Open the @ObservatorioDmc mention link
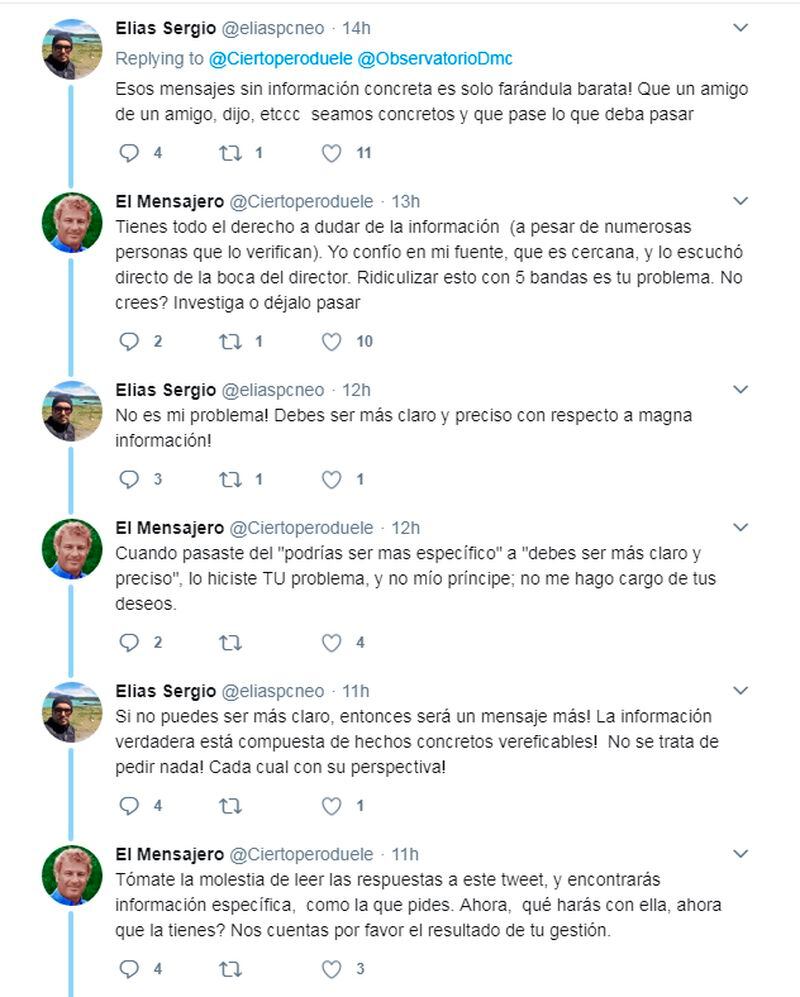800x997 pixels. coord(435,58)
